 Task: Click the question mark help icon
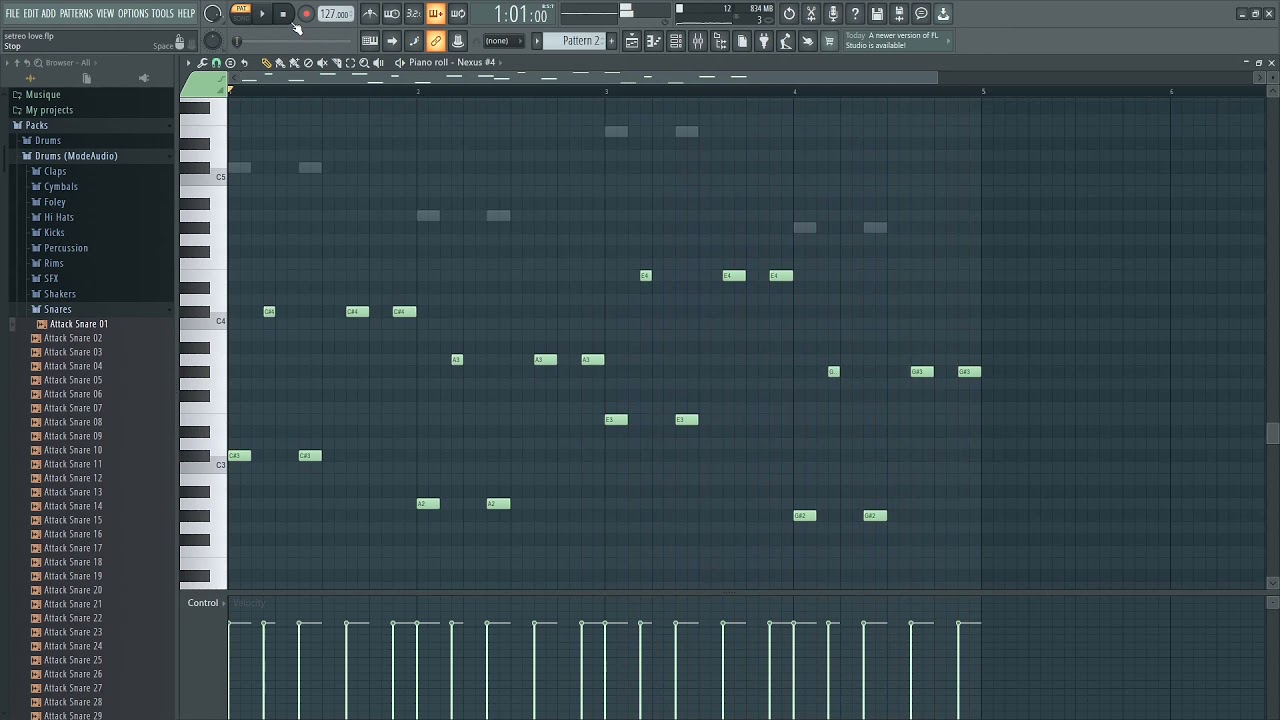(x=855, y=14)
